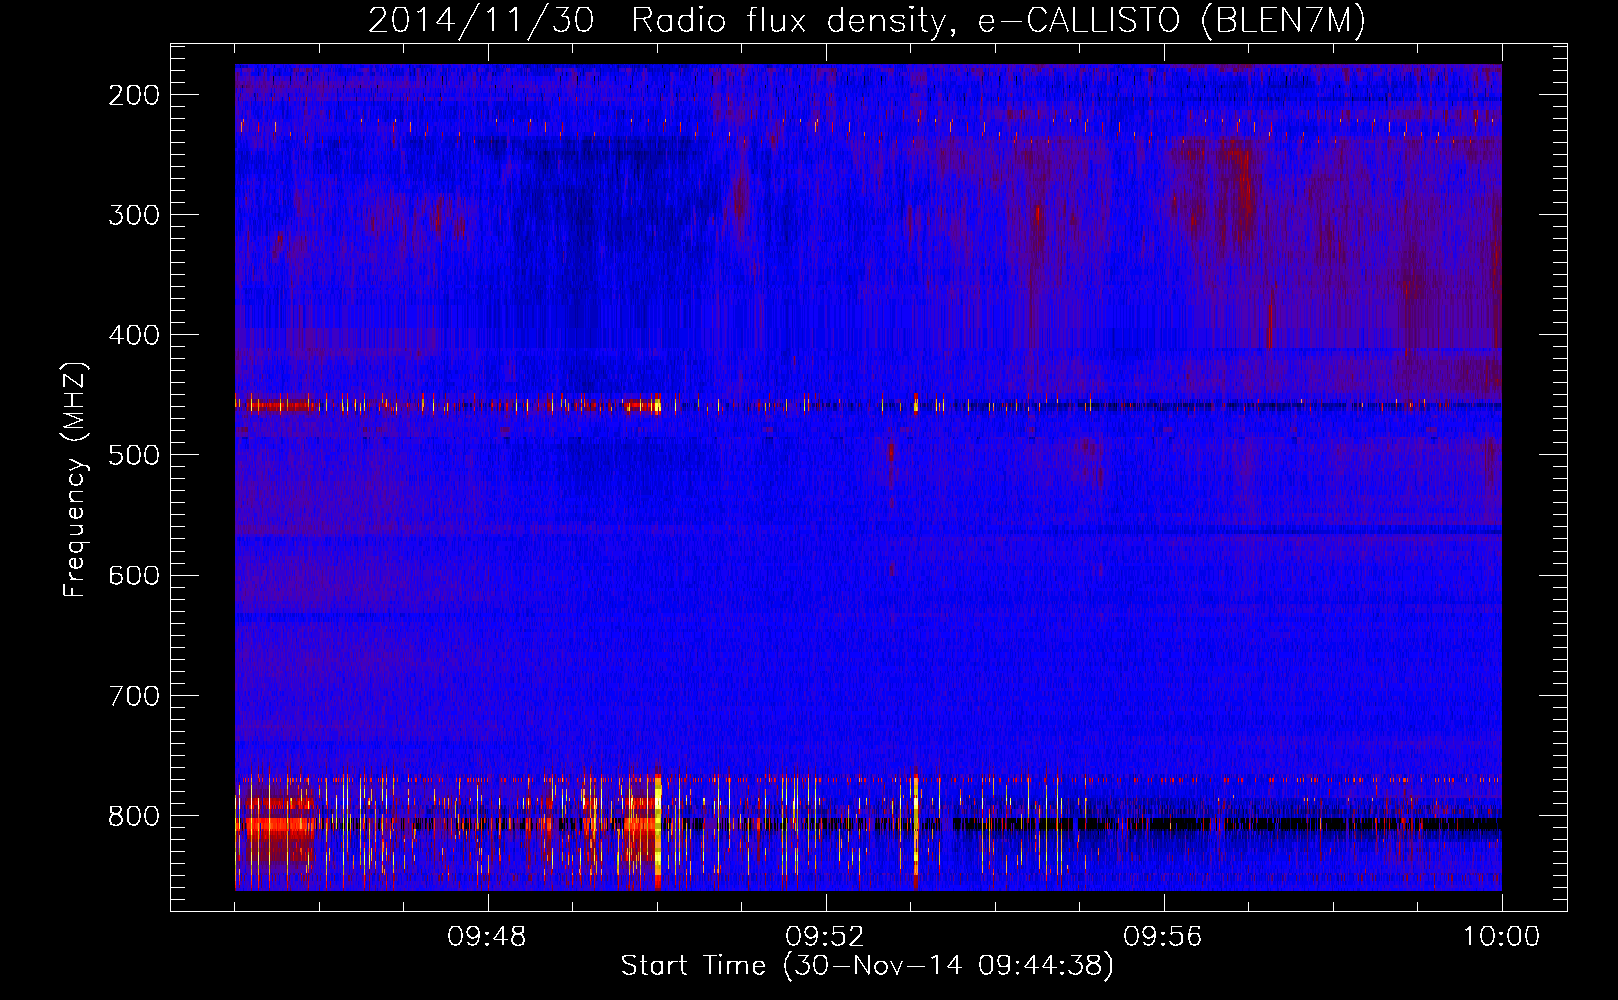The height and width of the screenshot is (1000, 1618).
Task: Click the 10:00 time tick label
Action: pos(1501,937)
